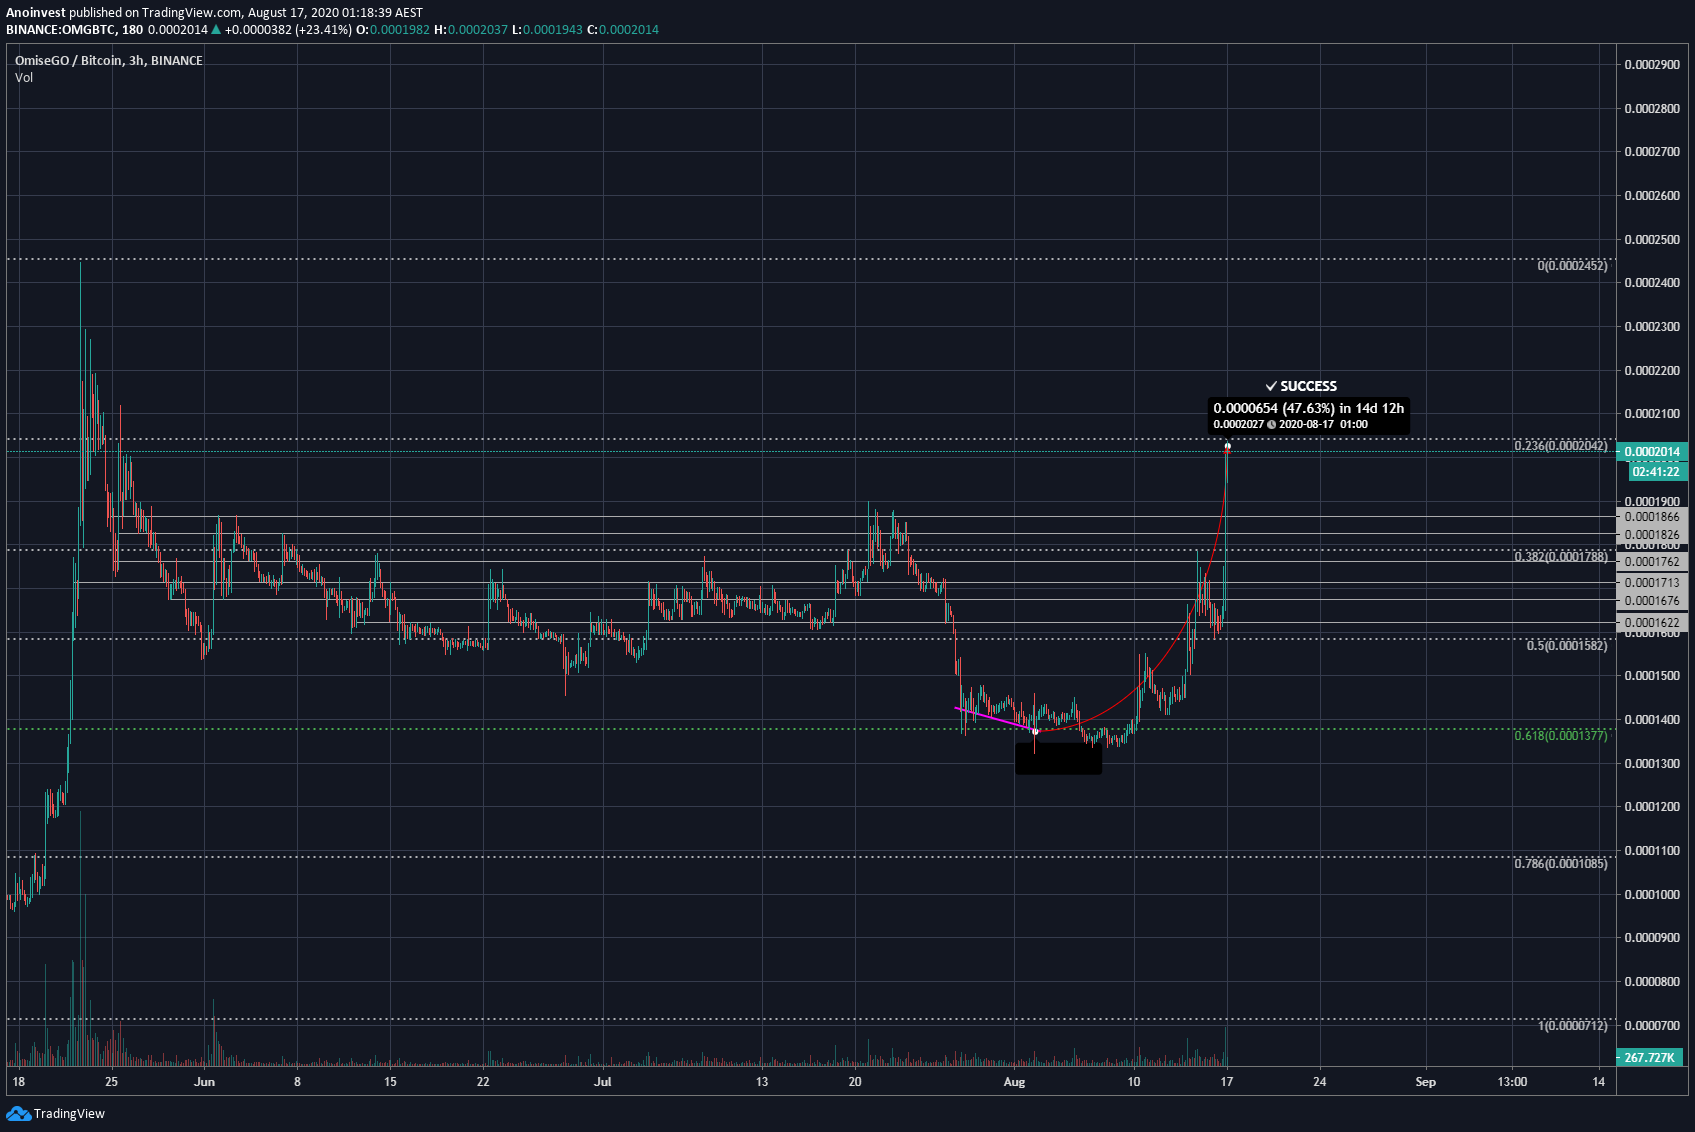
Task: Click the 13:00 label on time axis
Action: click(x=1512, y=1081)
